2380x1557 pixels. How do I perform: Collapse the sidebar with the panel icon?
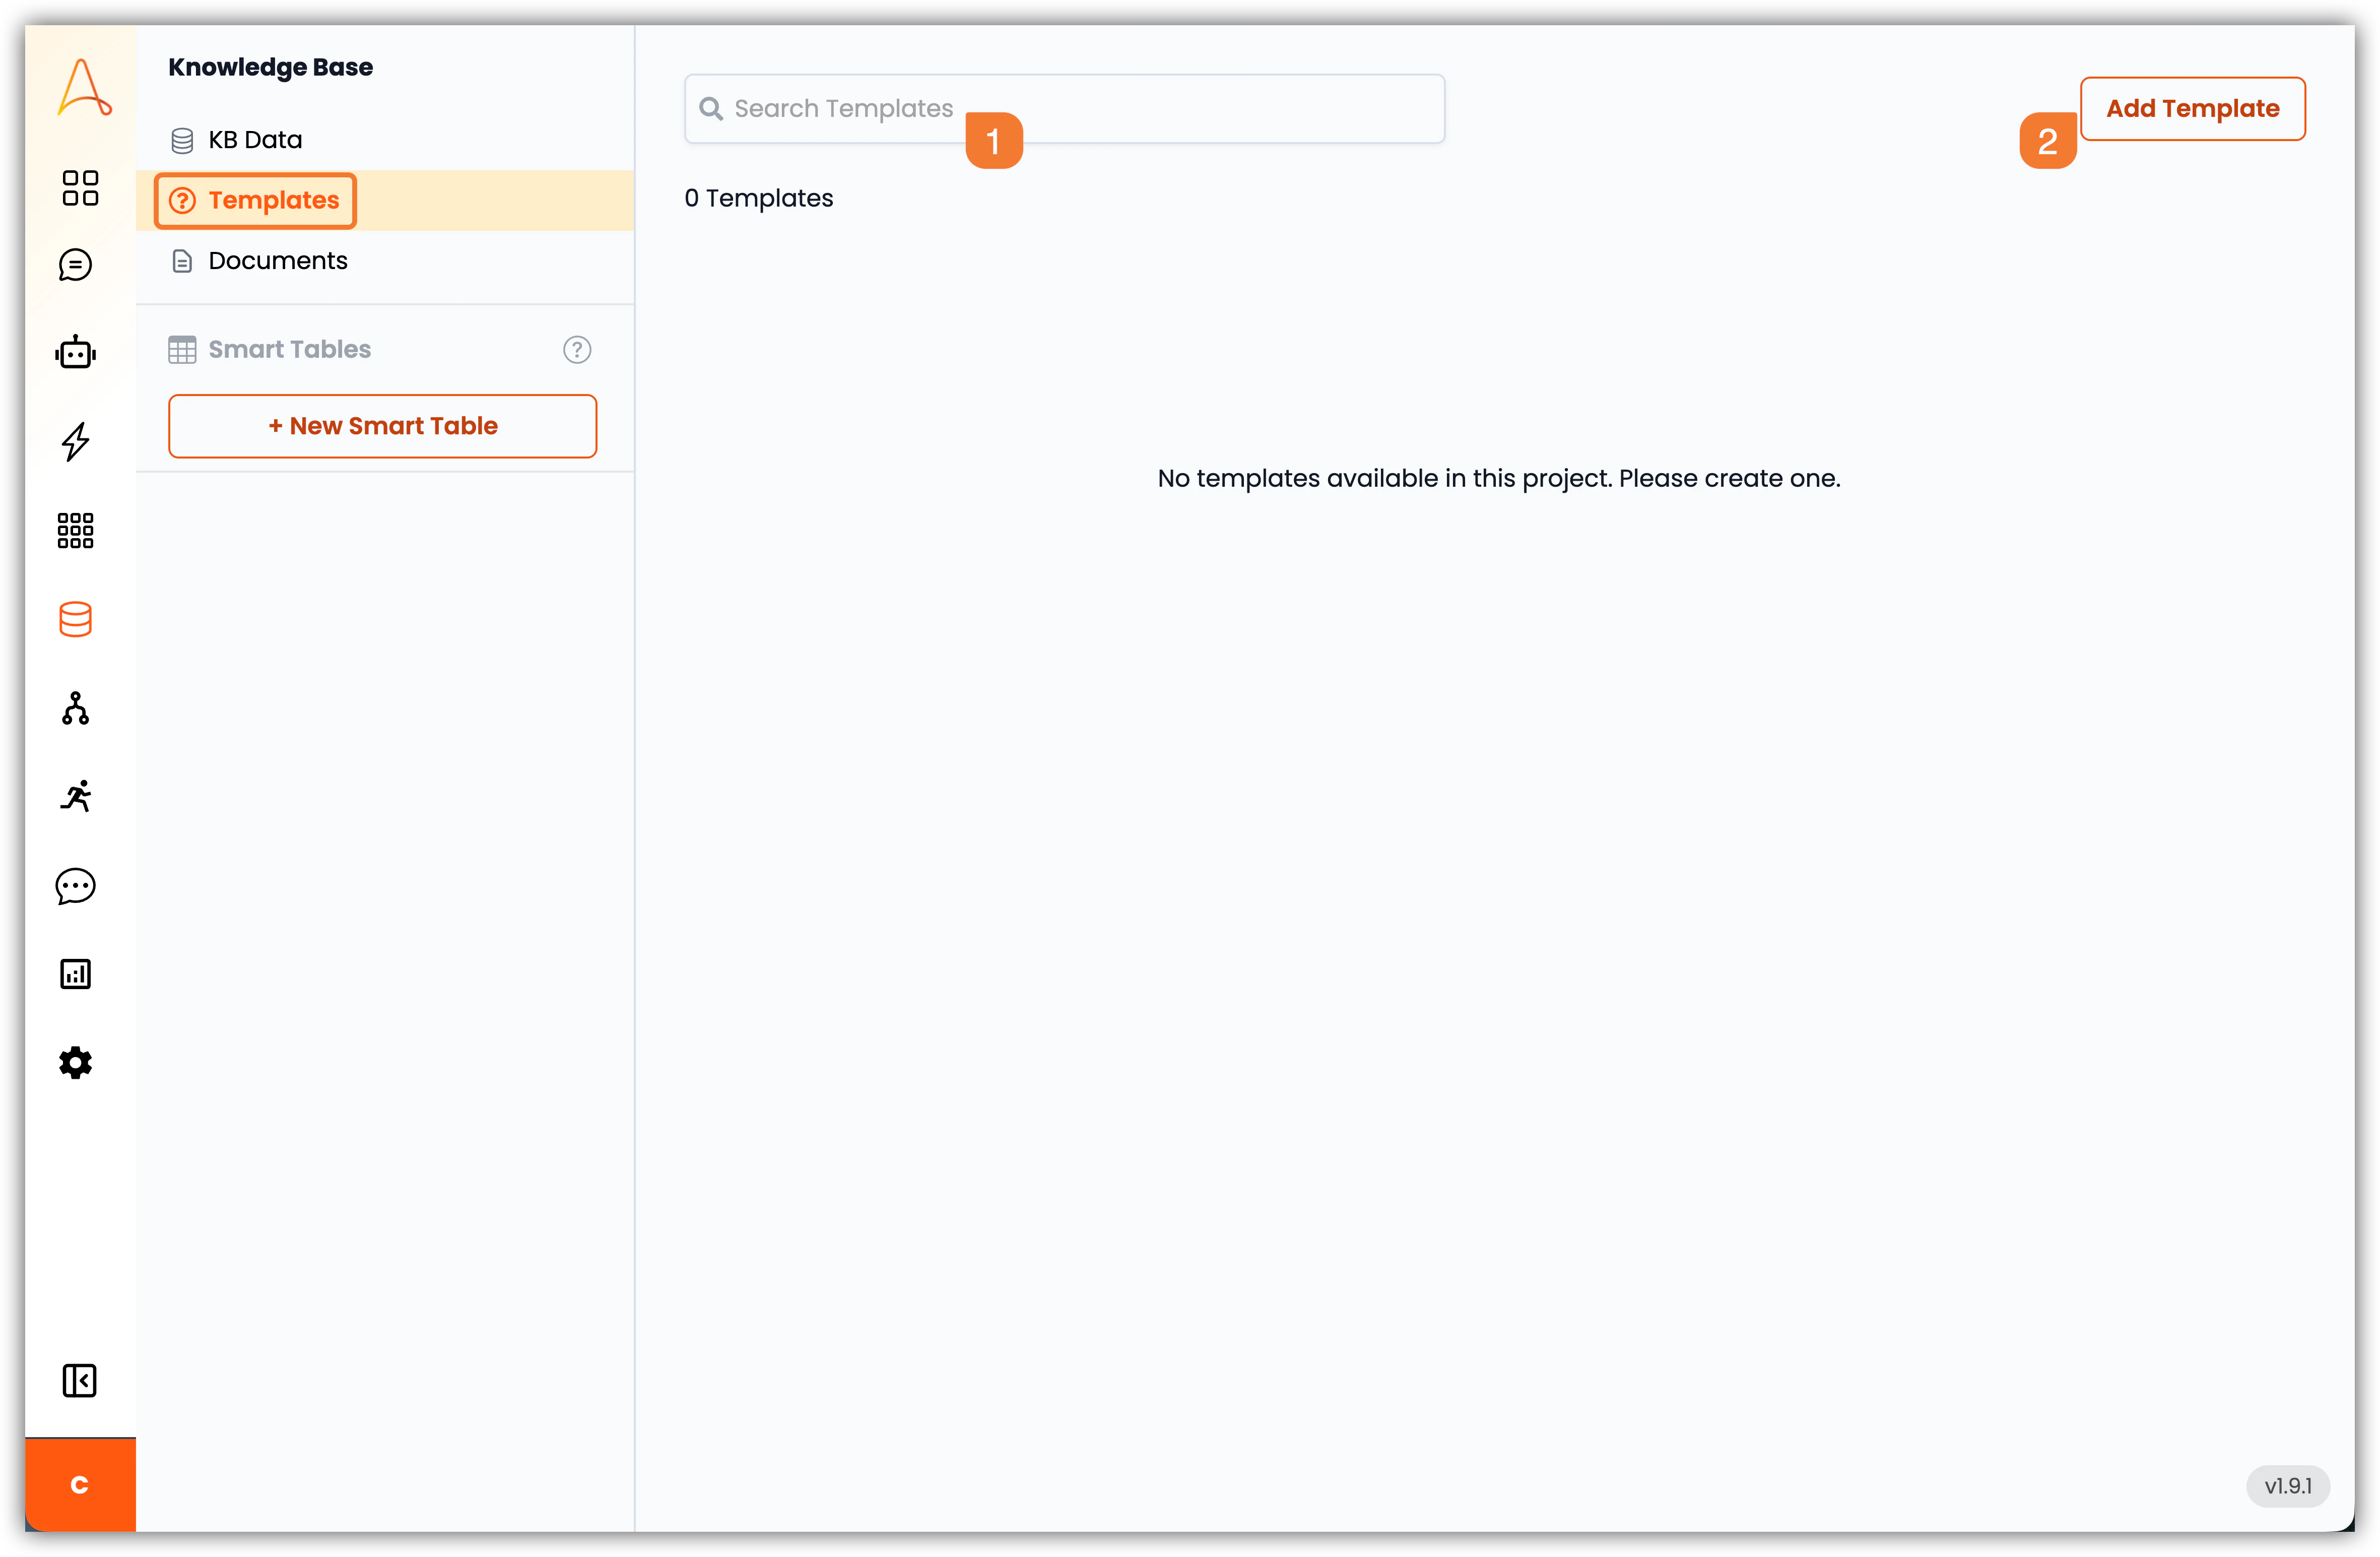tap(80, 1381)
